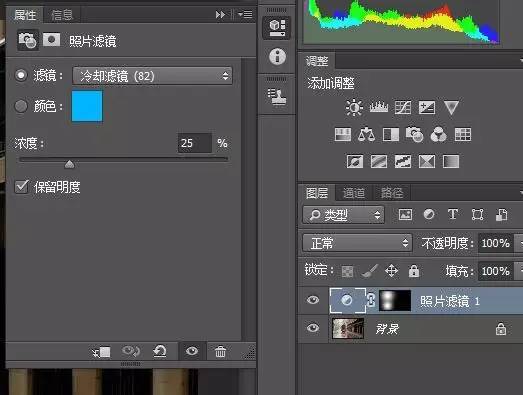523x395 pixels.
Task: Switch to the 信息 tab
Action: (x=62, y=15)
